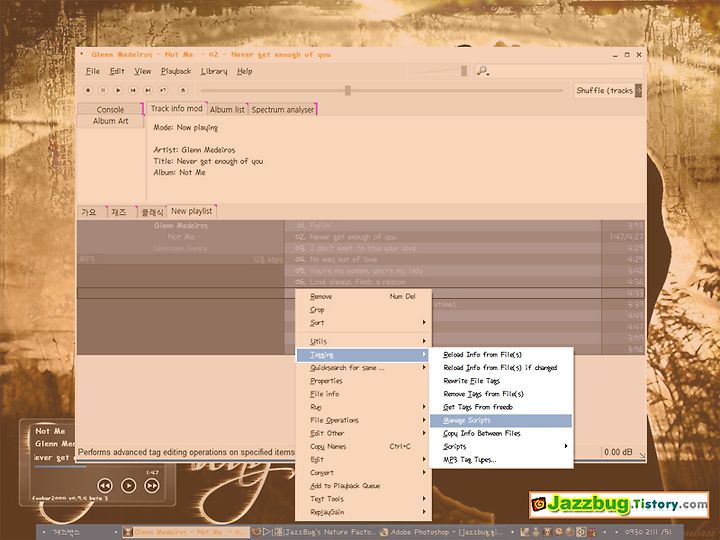Open the Playback menu

176,71
